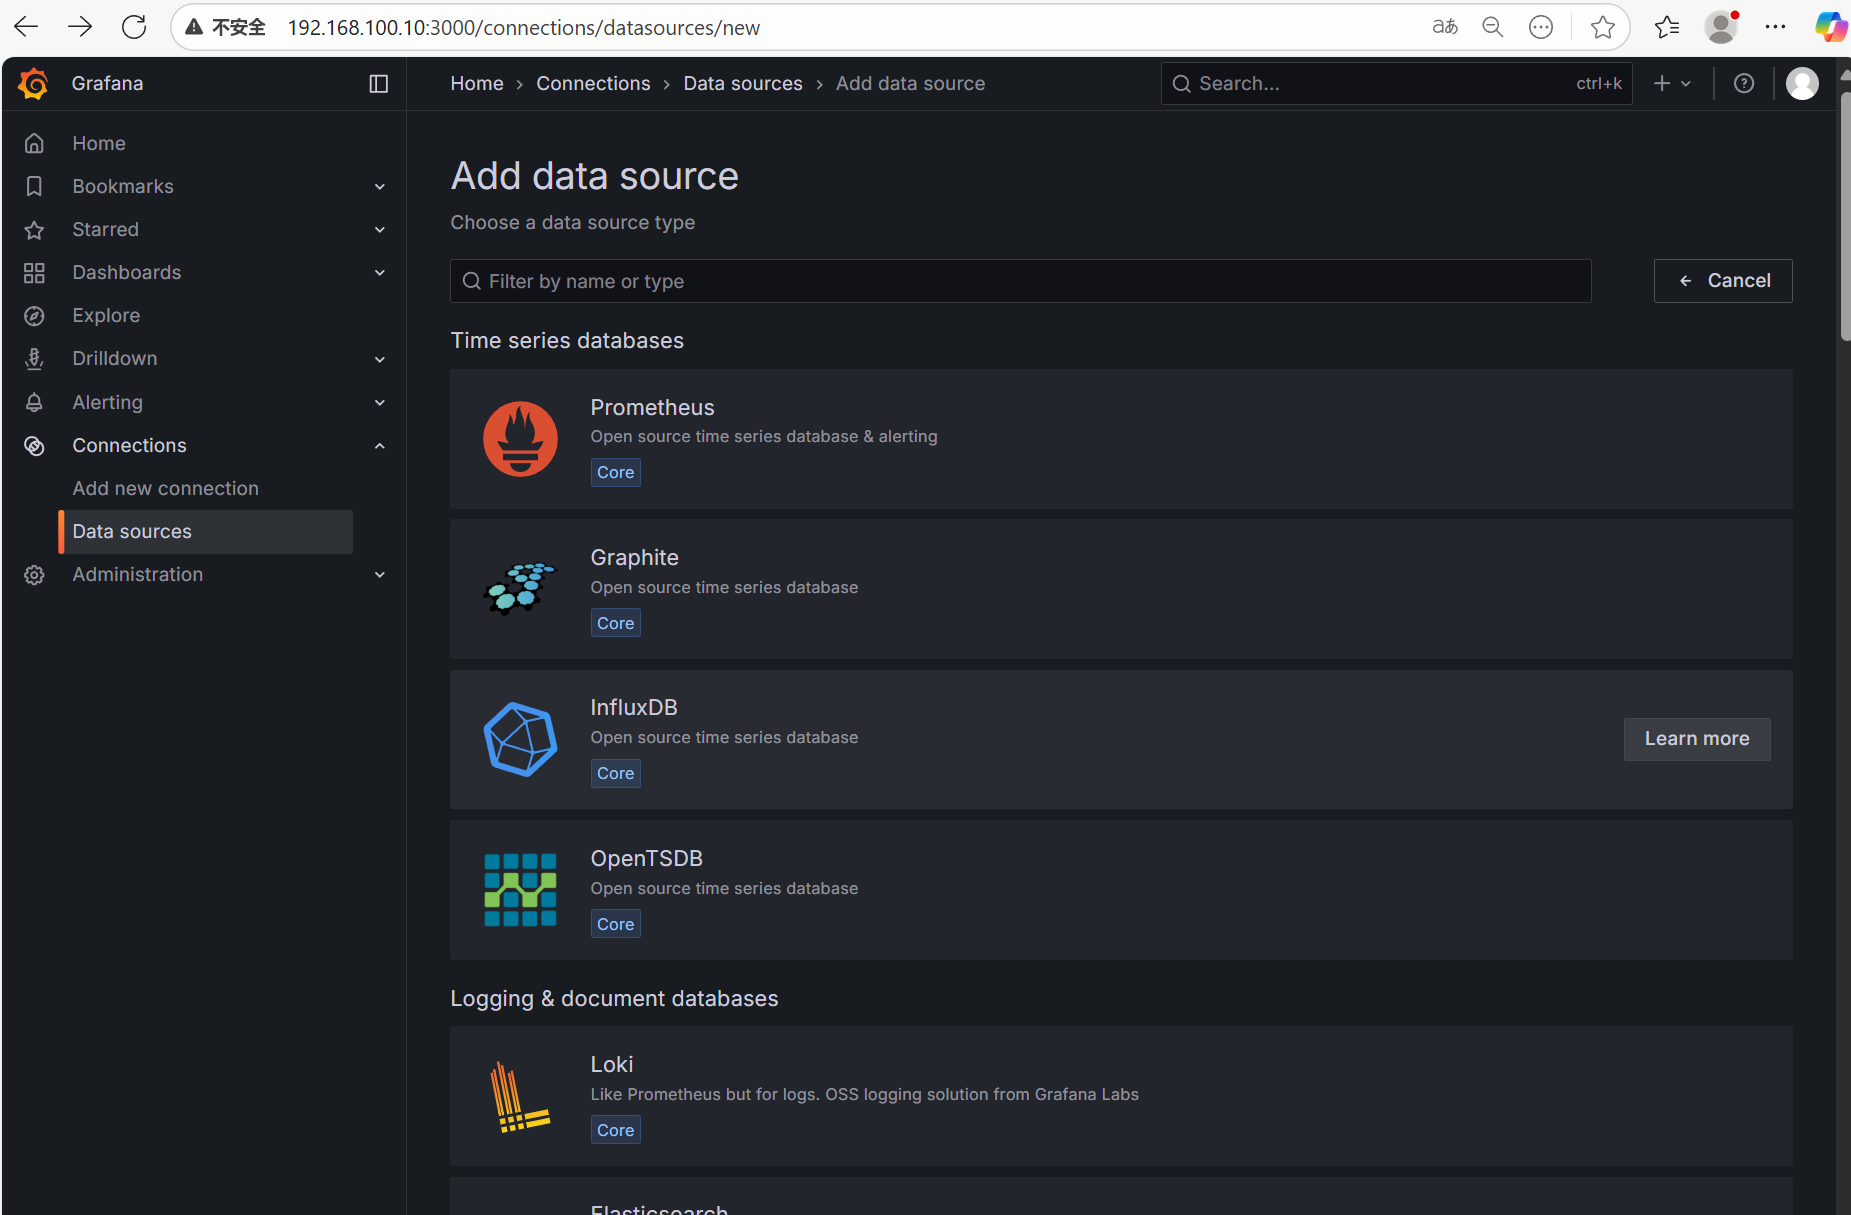Expand the Drilldown section chevron
Image resolution: width=1851 pixels, height=1215 pixels.
(380, 359)
